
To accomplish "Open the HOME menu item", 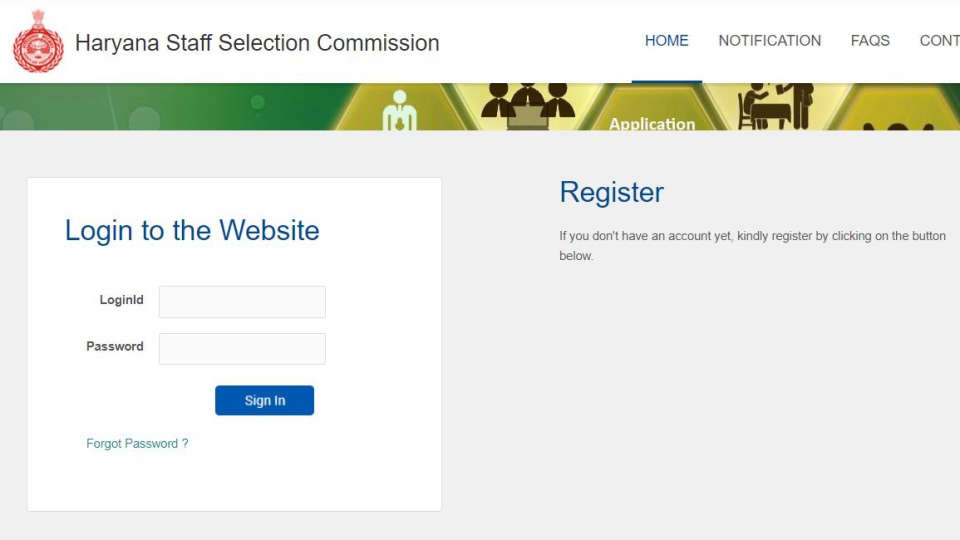I will tap(666, 41).
